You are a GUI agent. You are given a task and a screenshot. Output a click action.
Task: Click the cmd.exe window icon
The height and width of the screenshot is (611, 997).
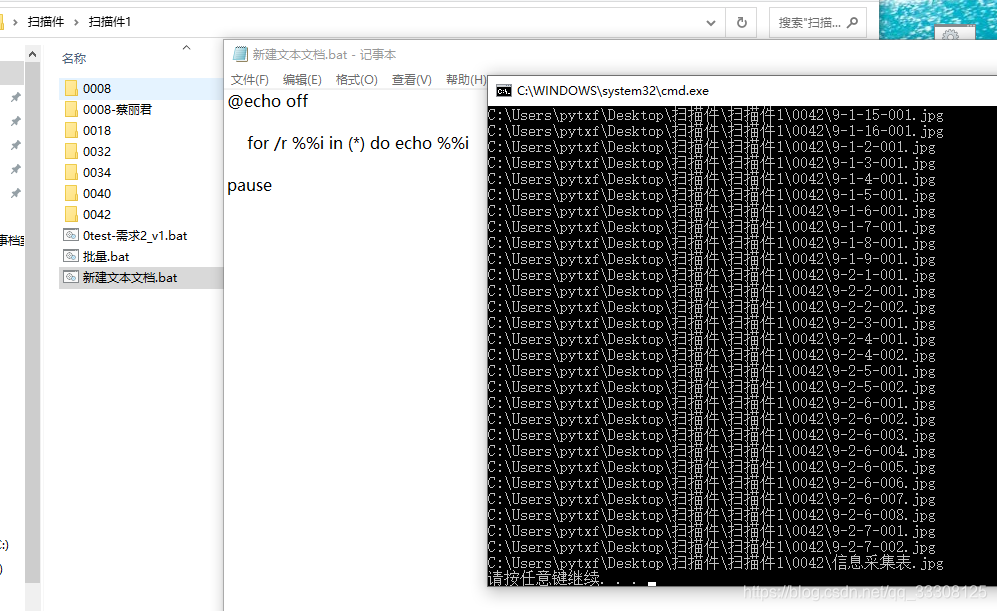click(x=504, y=91)
